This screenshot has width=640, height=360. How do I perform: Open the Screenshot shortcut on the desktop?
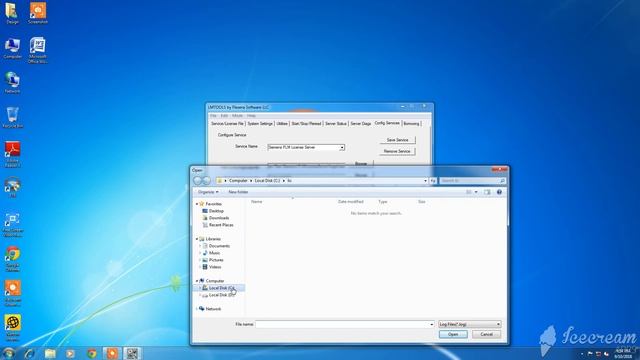click(x=38, y=13)
